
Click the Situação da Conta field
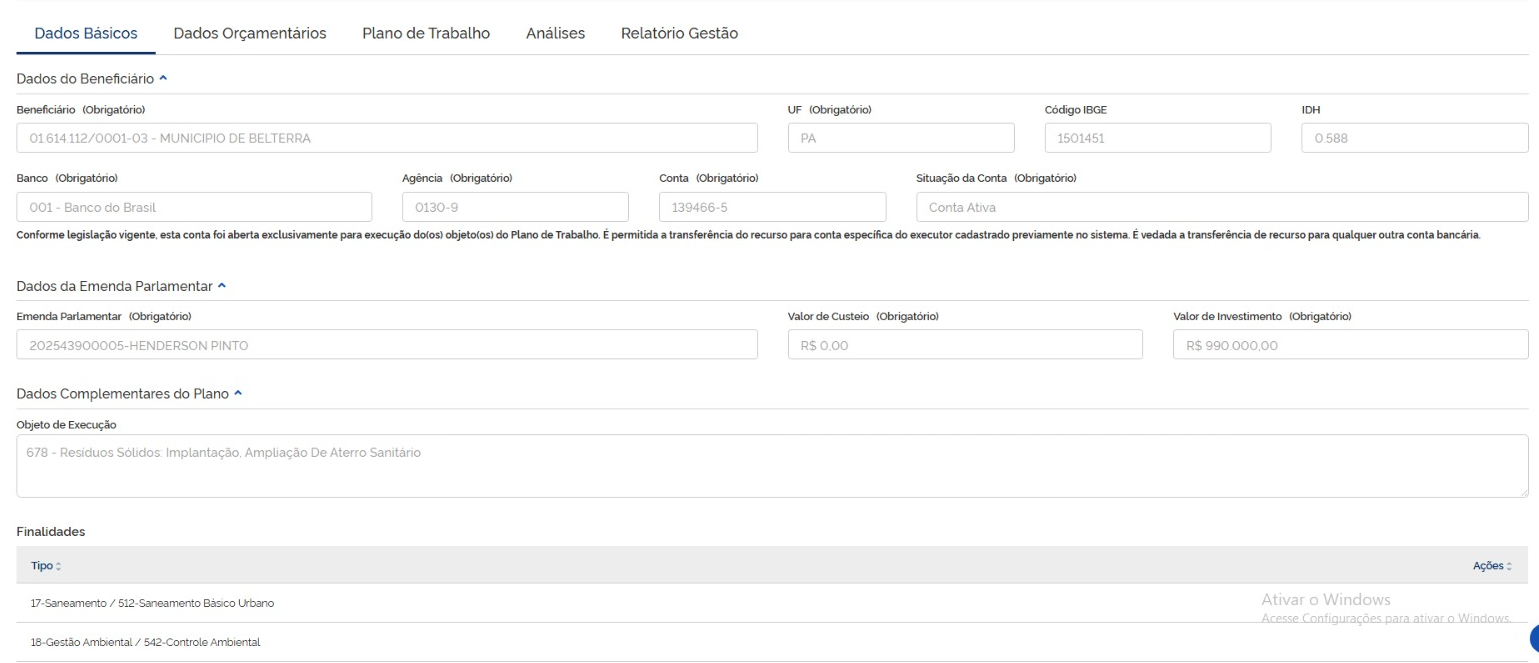(x=1221, y=207)
